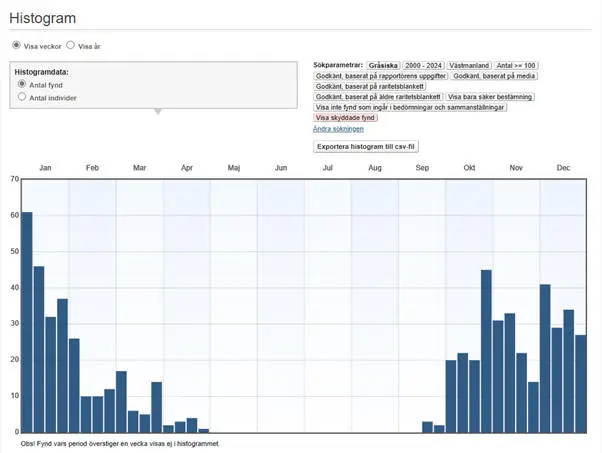Open the 'Ändra sökningen' link
Screen dimensions: 602x453
click(x=338, y=129)
